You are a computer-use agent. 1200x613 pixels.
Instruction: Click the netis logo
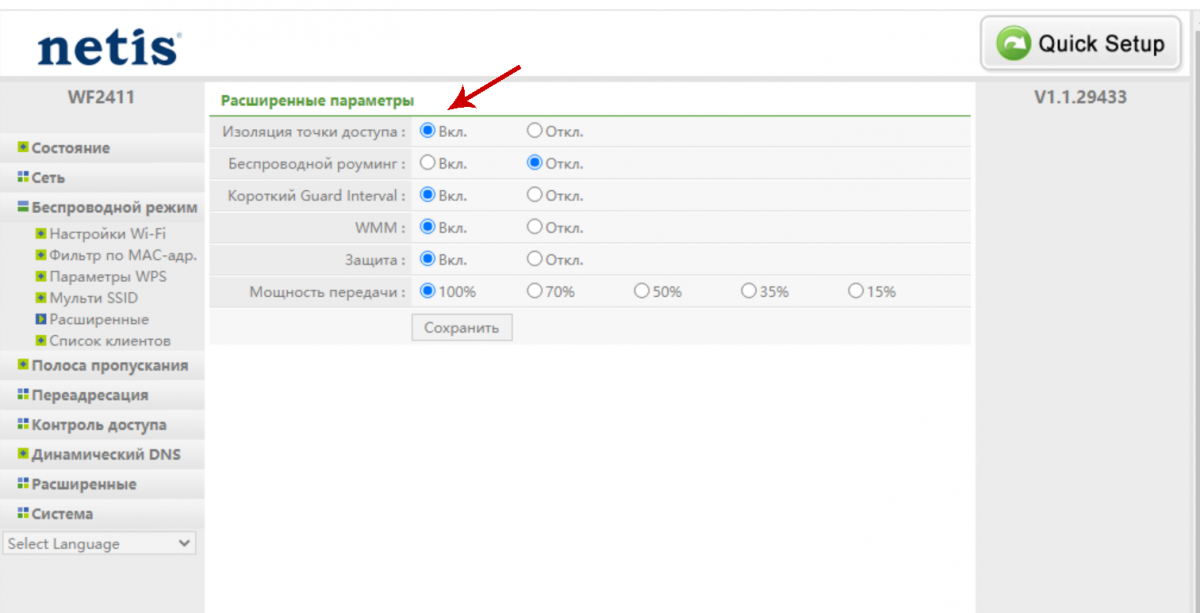tap(109, 47)
